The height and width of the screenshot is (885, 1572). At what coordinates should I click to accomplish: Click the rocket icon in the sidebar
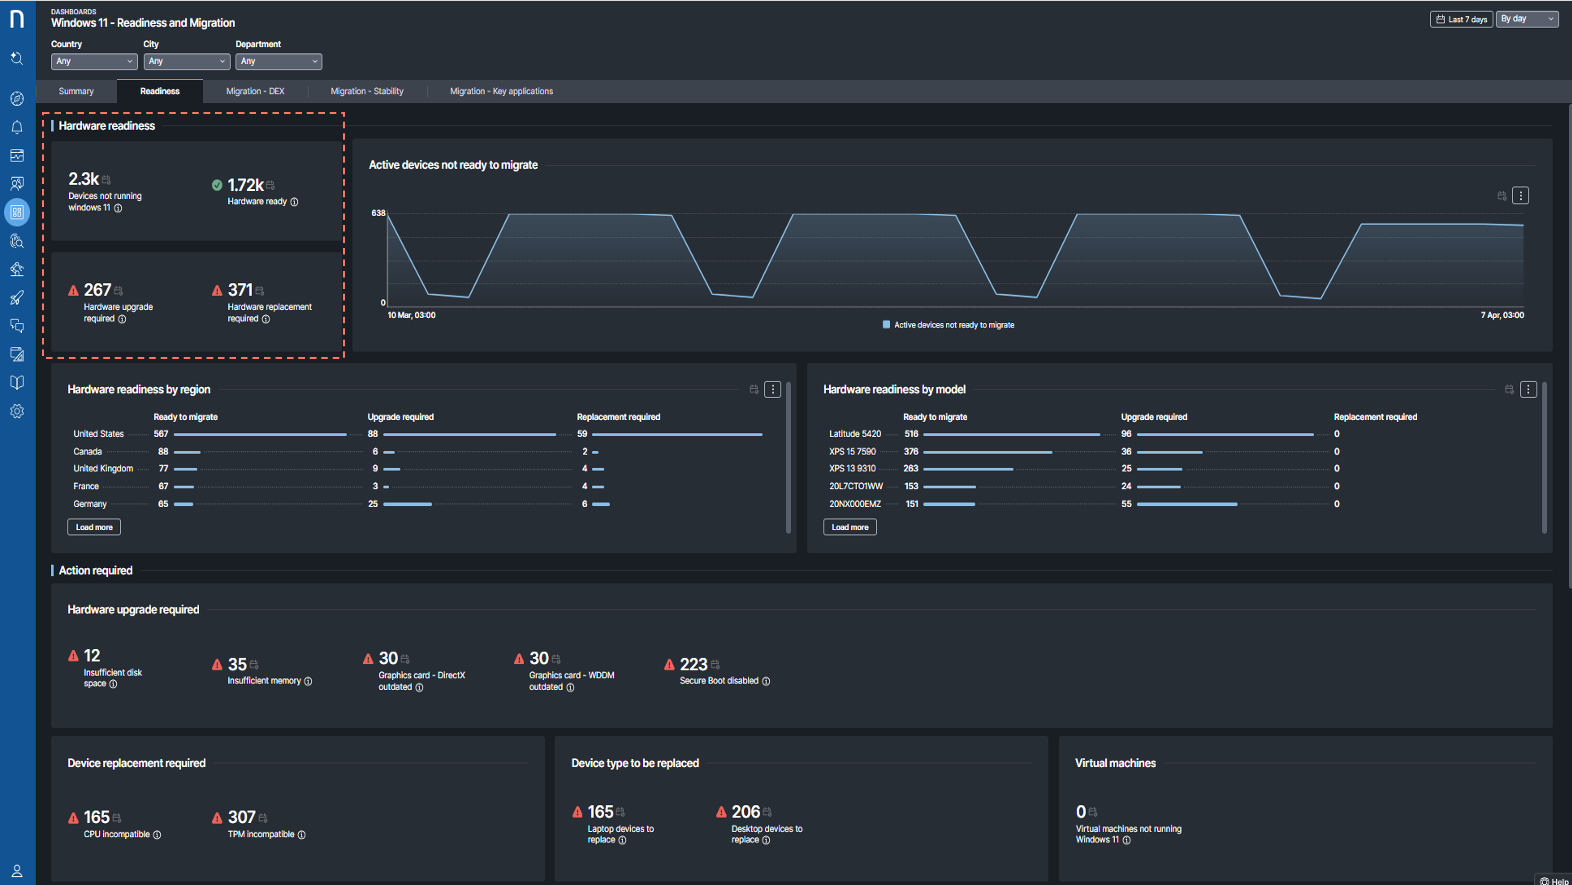17,298
